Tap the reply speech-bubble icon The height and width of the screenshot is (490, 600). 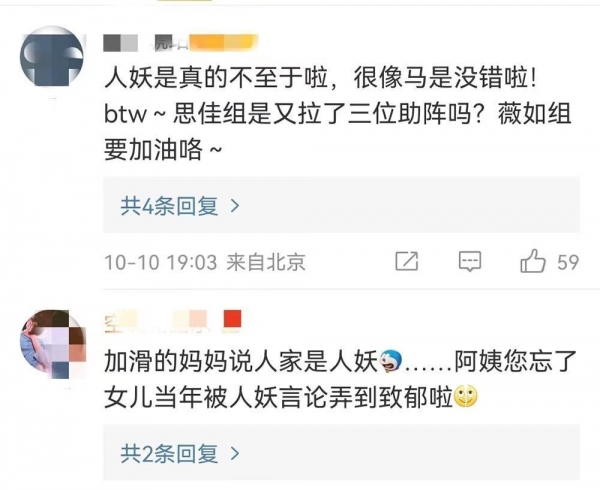point(470,262)
